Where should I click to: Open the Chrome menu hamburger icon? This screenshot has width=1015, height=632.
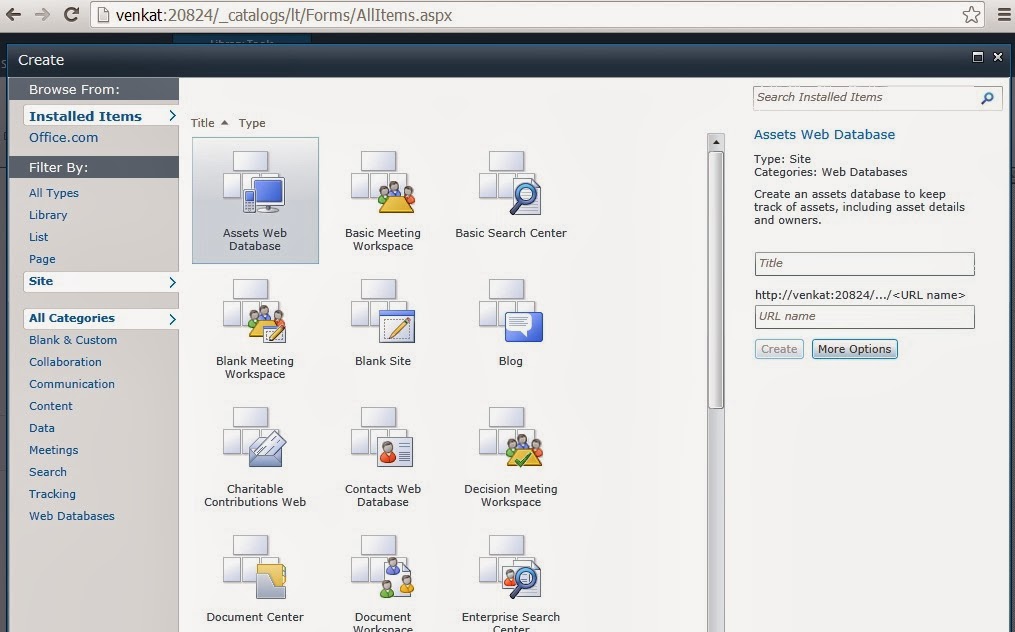1003,15
